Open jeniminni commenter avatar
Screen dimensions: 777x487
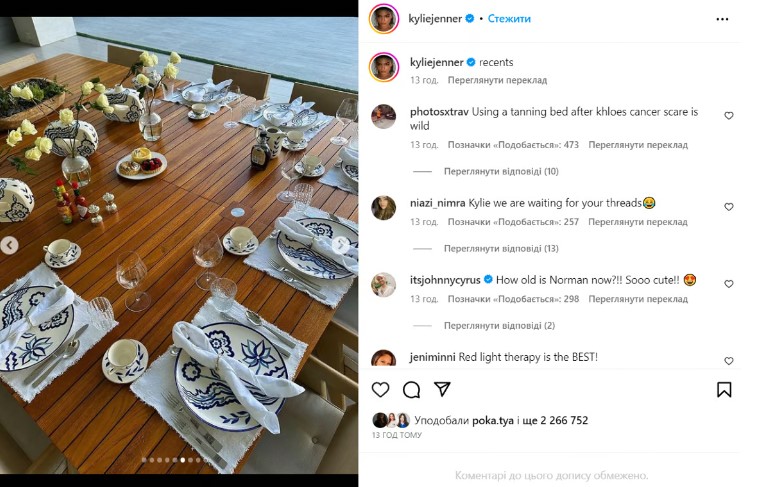[384, 359]
